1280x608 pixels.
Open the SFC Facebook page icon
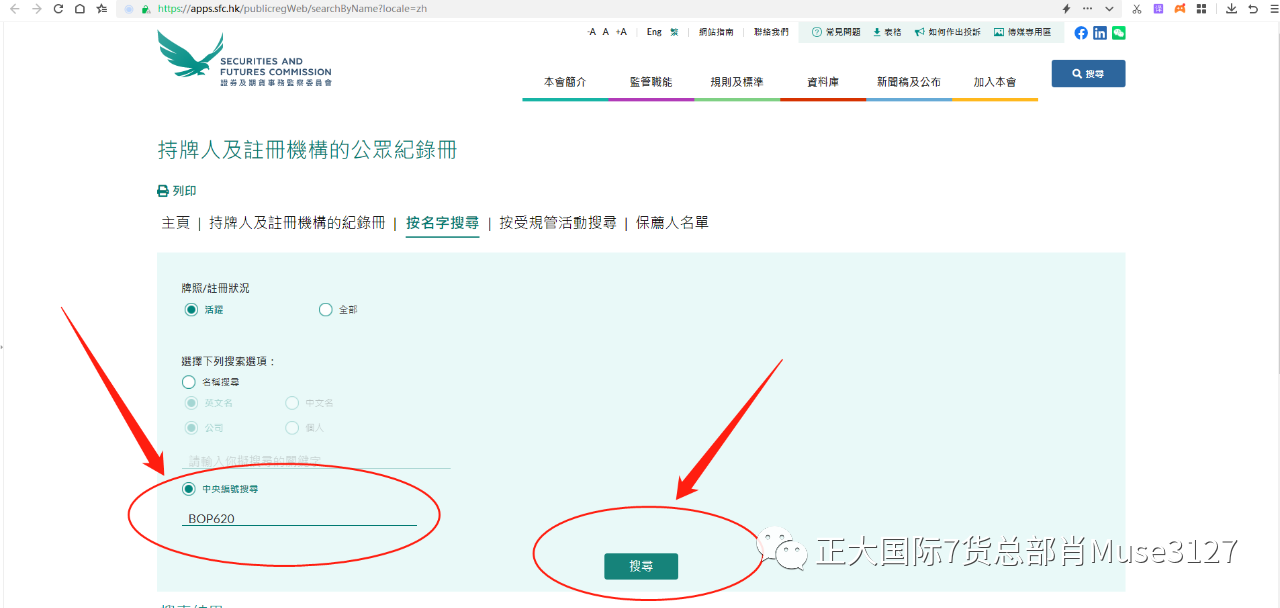(1081, 33)
